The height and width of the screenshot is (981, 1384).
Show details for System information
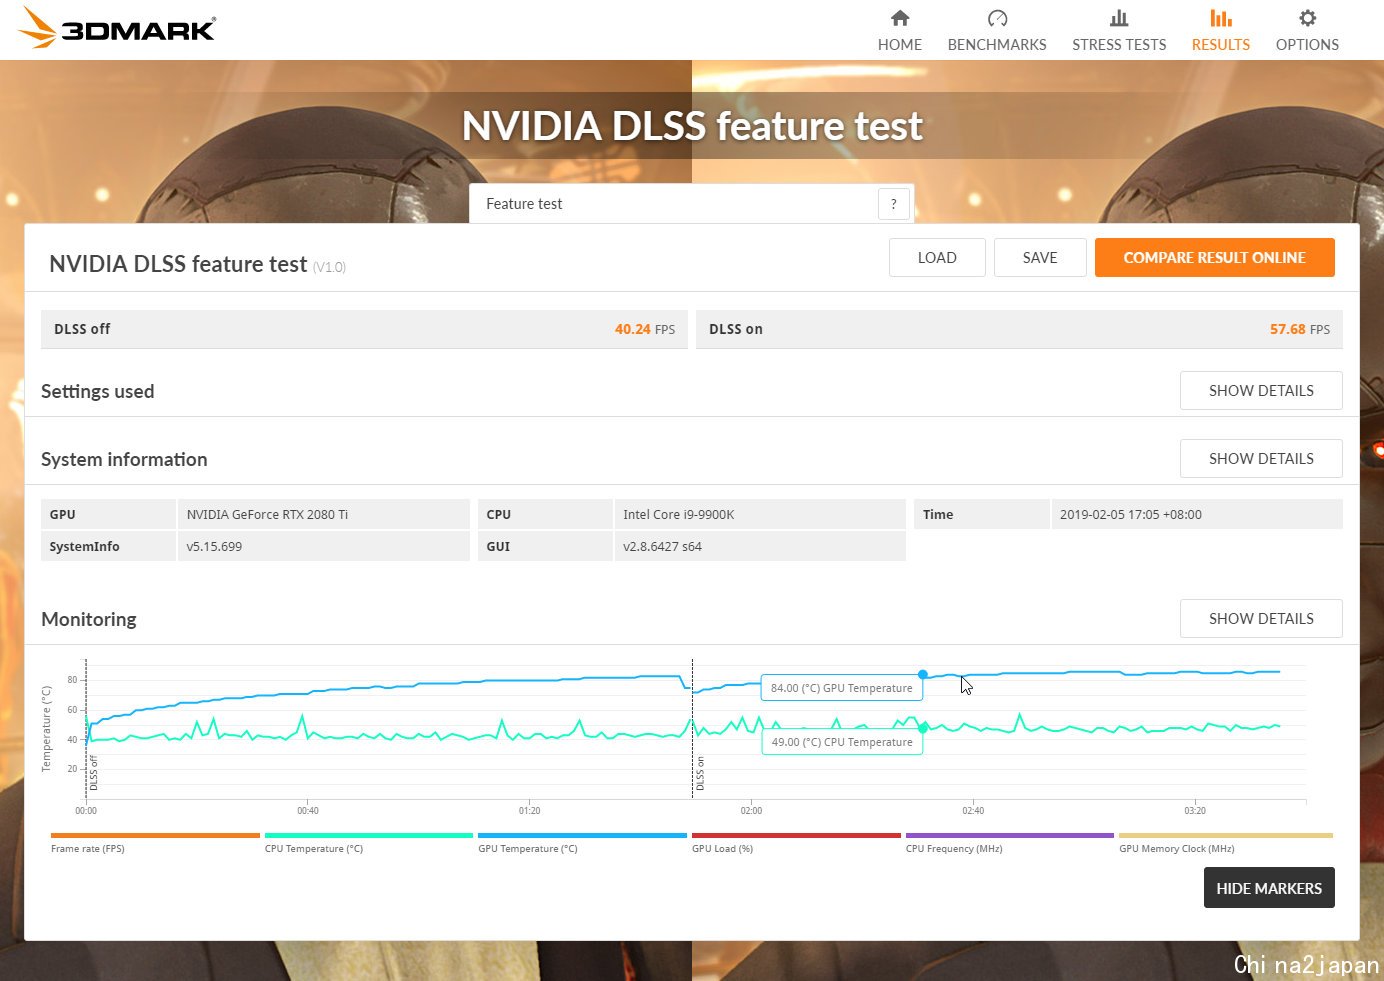pyautogui.click(x=1261, y=459)
